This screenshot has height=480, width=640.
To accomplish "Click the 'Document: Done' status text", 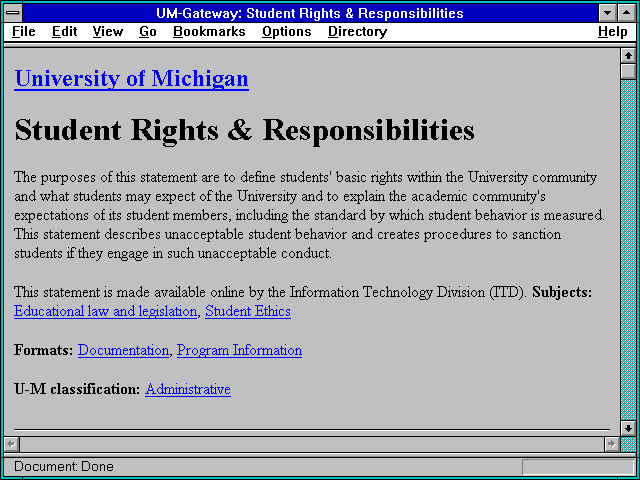I will click(x=64, y=466).
